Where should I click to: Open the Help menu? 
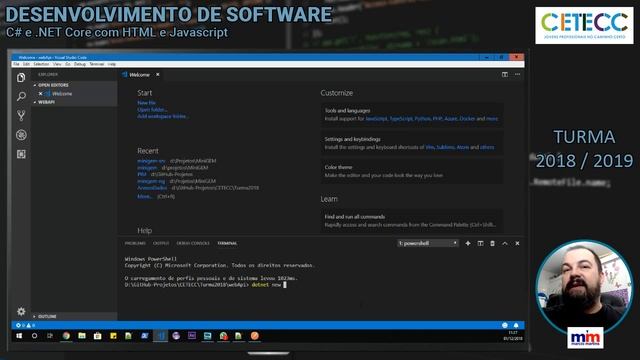click(112, 64)
